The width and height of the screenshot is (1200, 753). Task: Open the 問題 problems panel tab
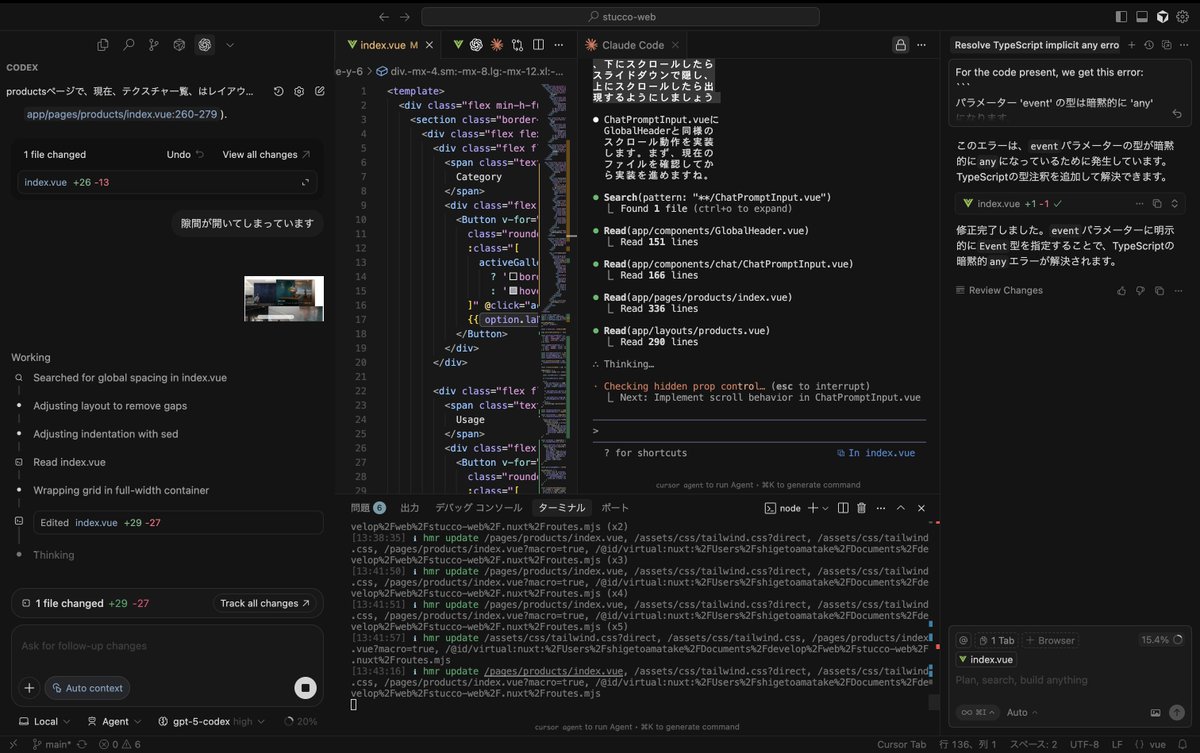click(367, 508)
